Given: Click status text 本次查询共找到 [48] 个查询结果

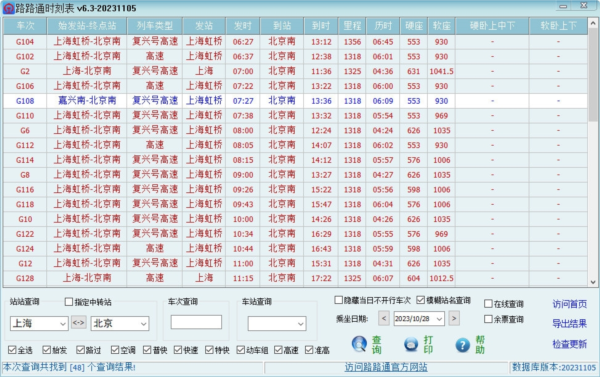Looking at the screenshot, I should pos(69,367).
